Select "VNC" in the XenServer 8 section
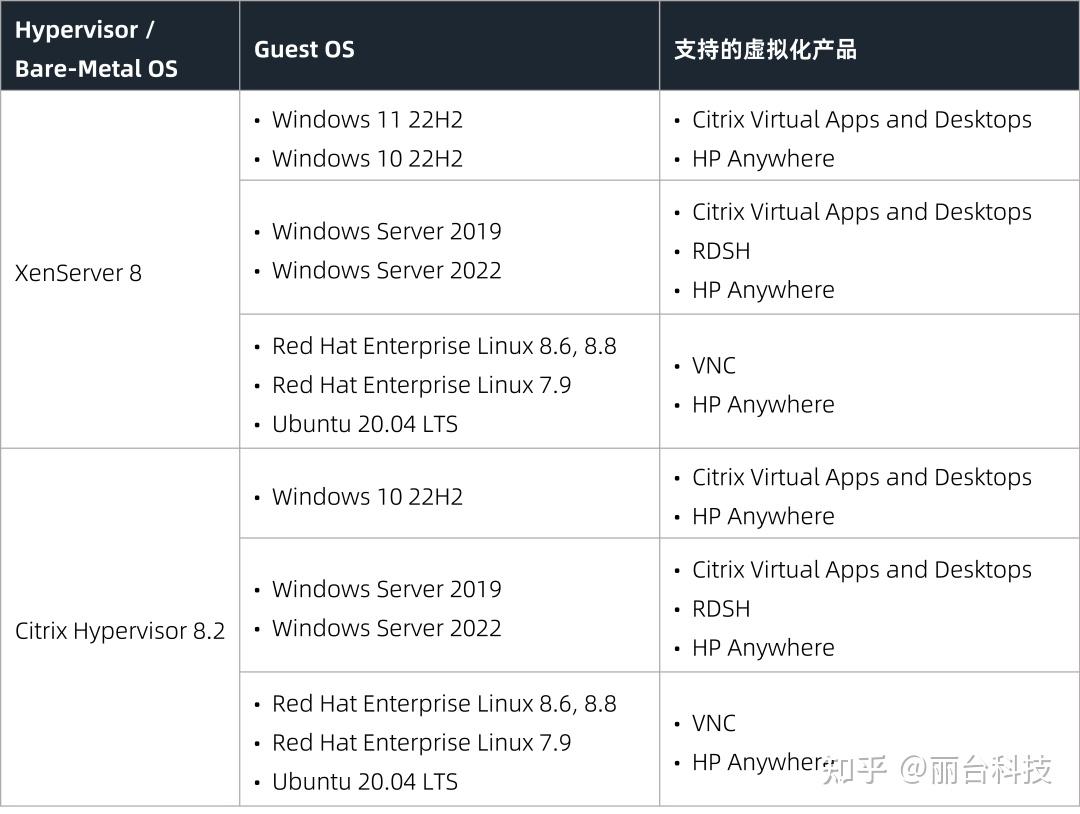The width and height of the screenshot is (1080, 814). coord(714,366)
